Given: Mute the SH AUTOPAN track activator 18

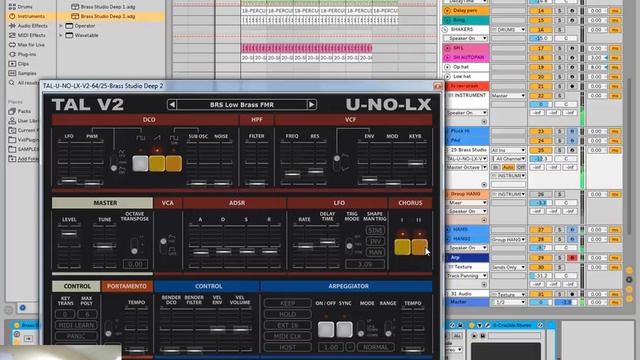Looking at the screenshot, I should [x=541, y=58].
